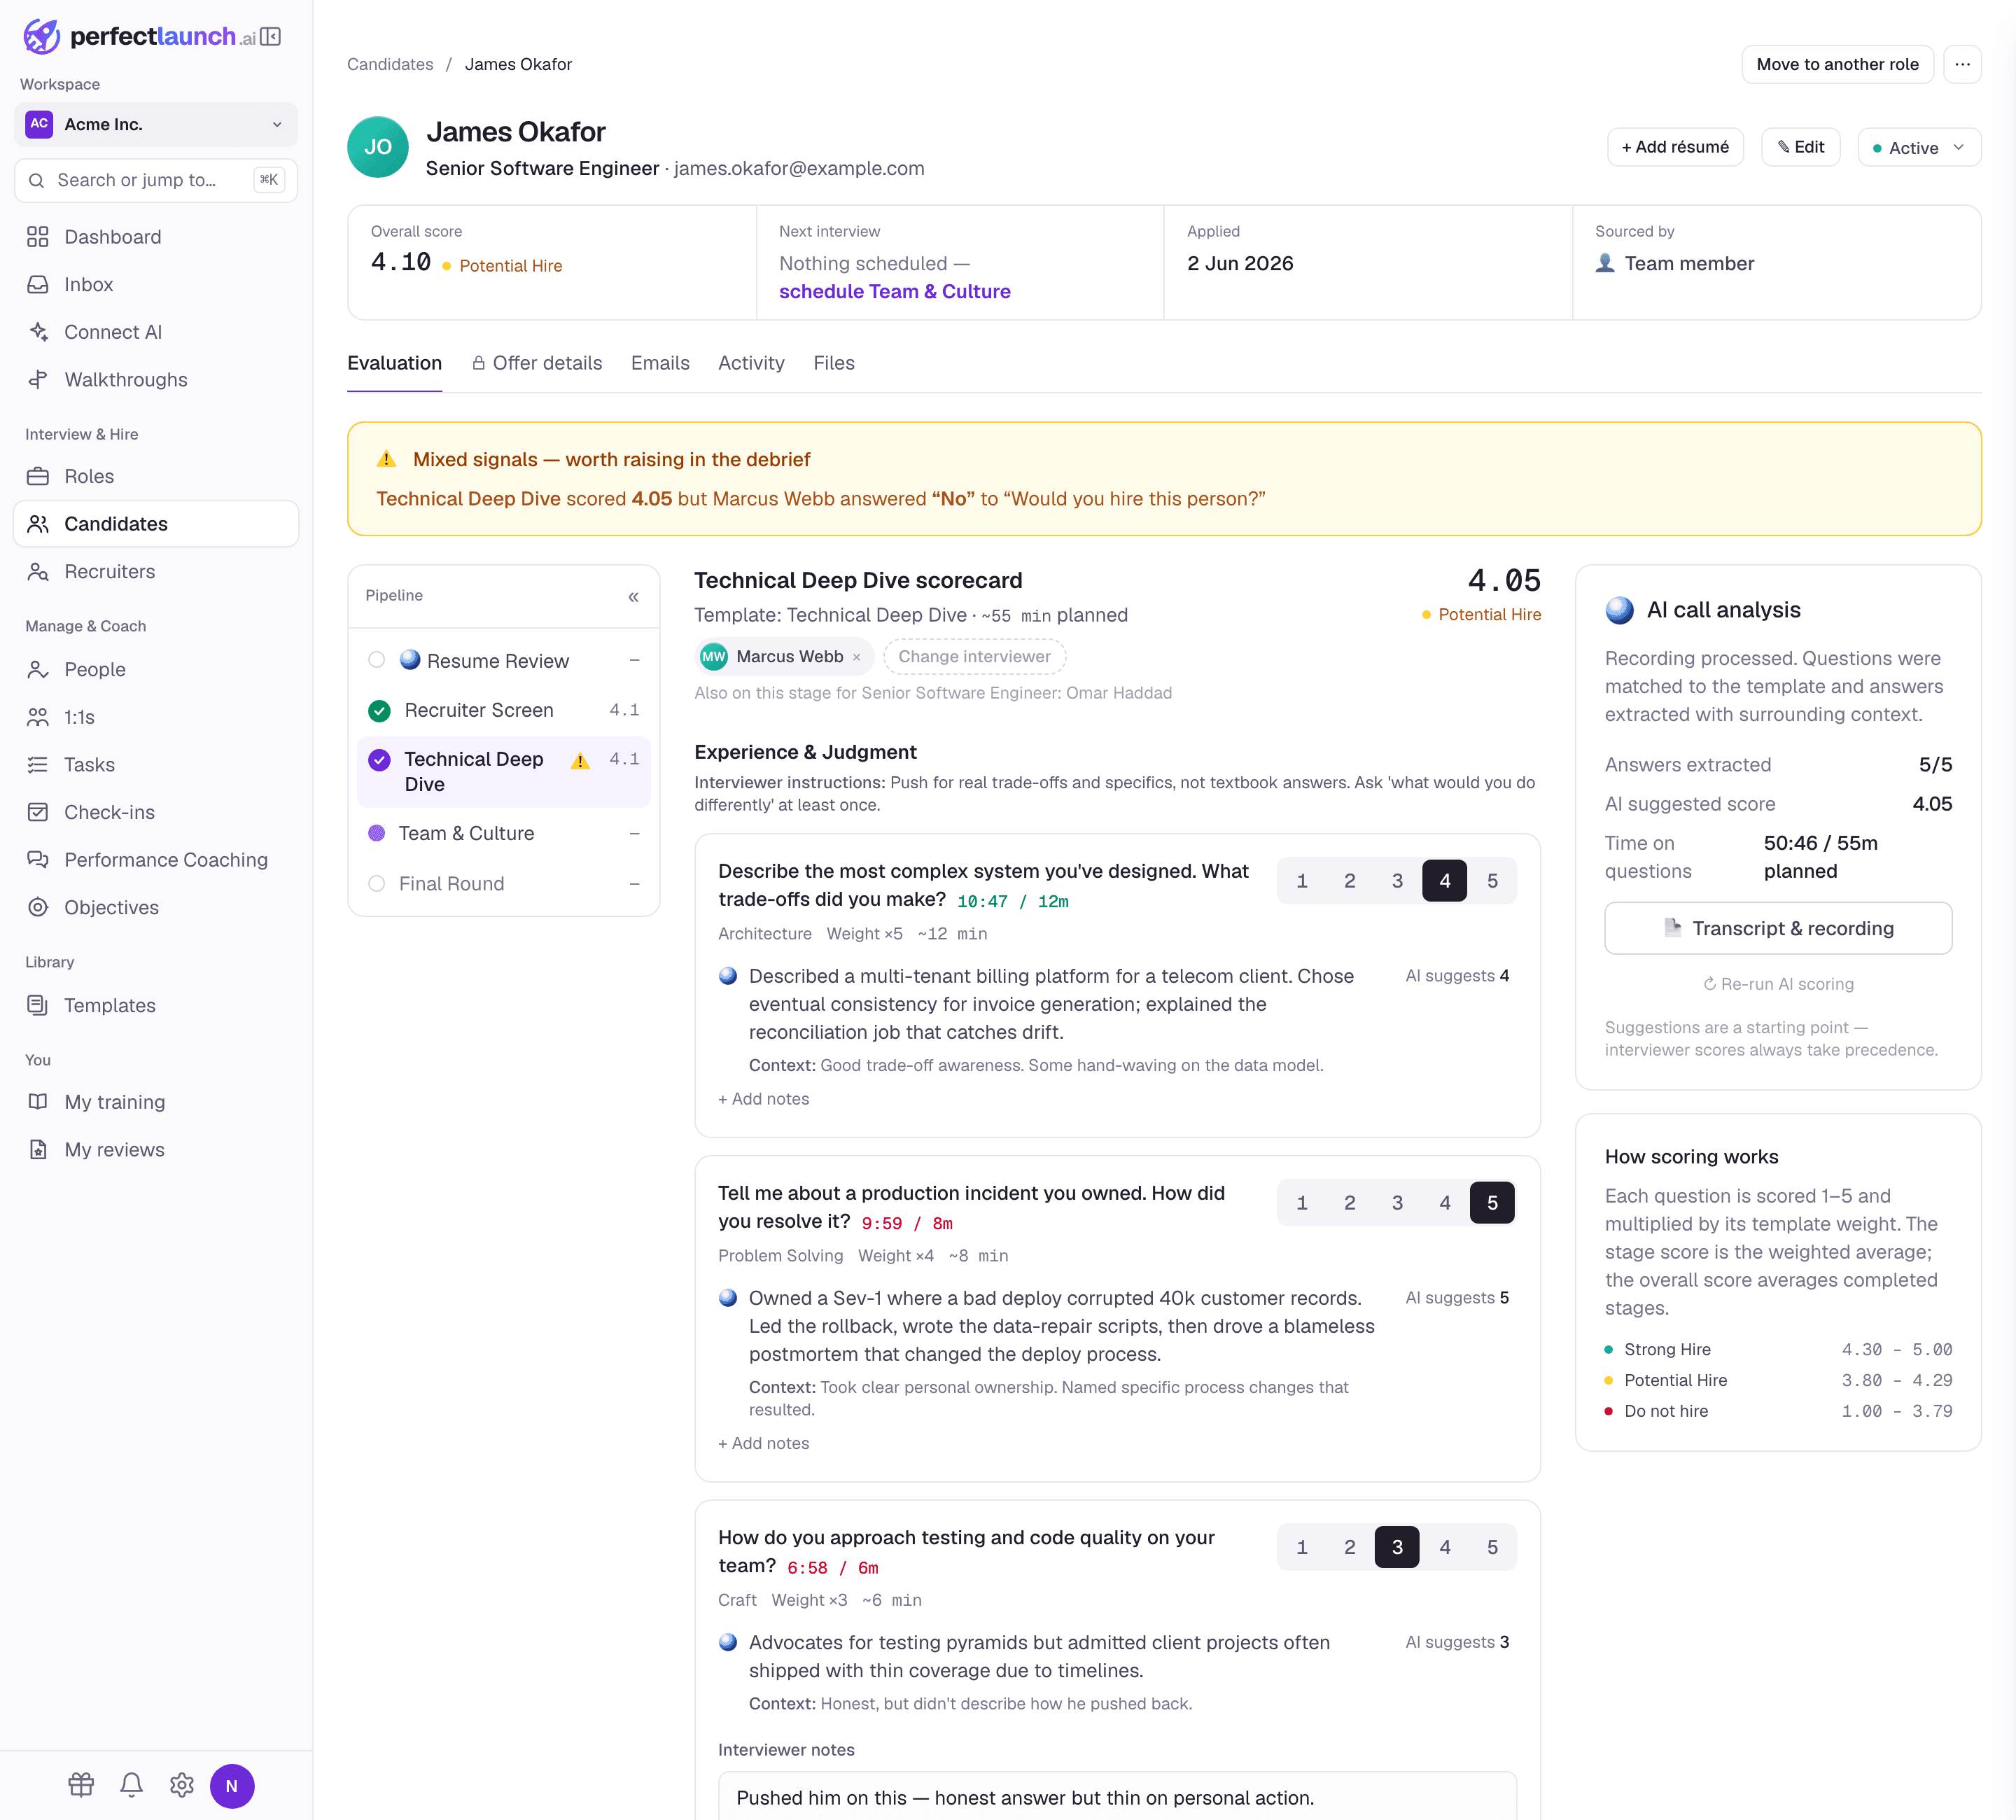Switch to the Offer details tab
This screenshot has width=2016, height=1820.
[x=537, y=364]
